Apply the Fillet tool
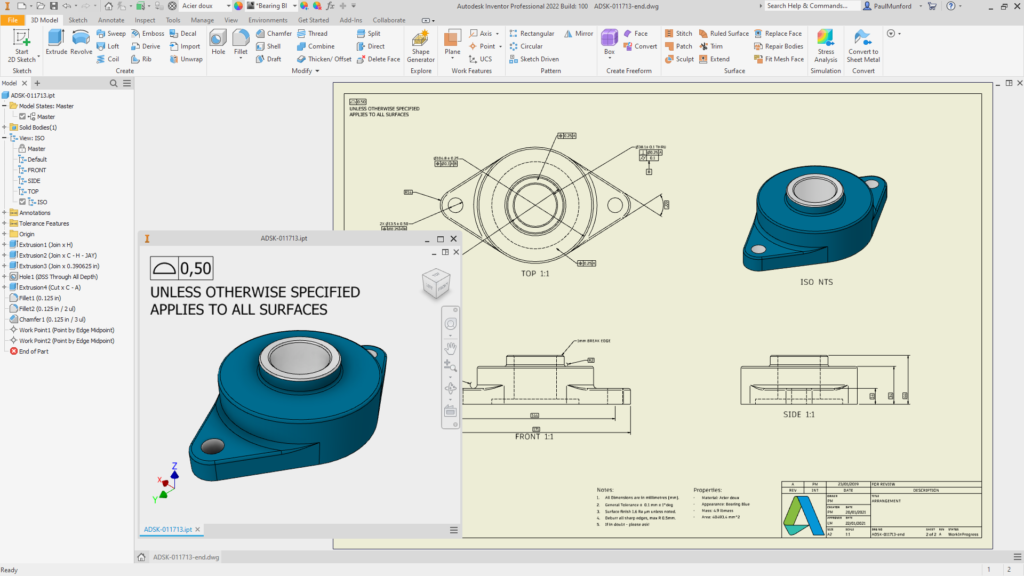This screenshot has height=576, width=1024. (240, 42)
